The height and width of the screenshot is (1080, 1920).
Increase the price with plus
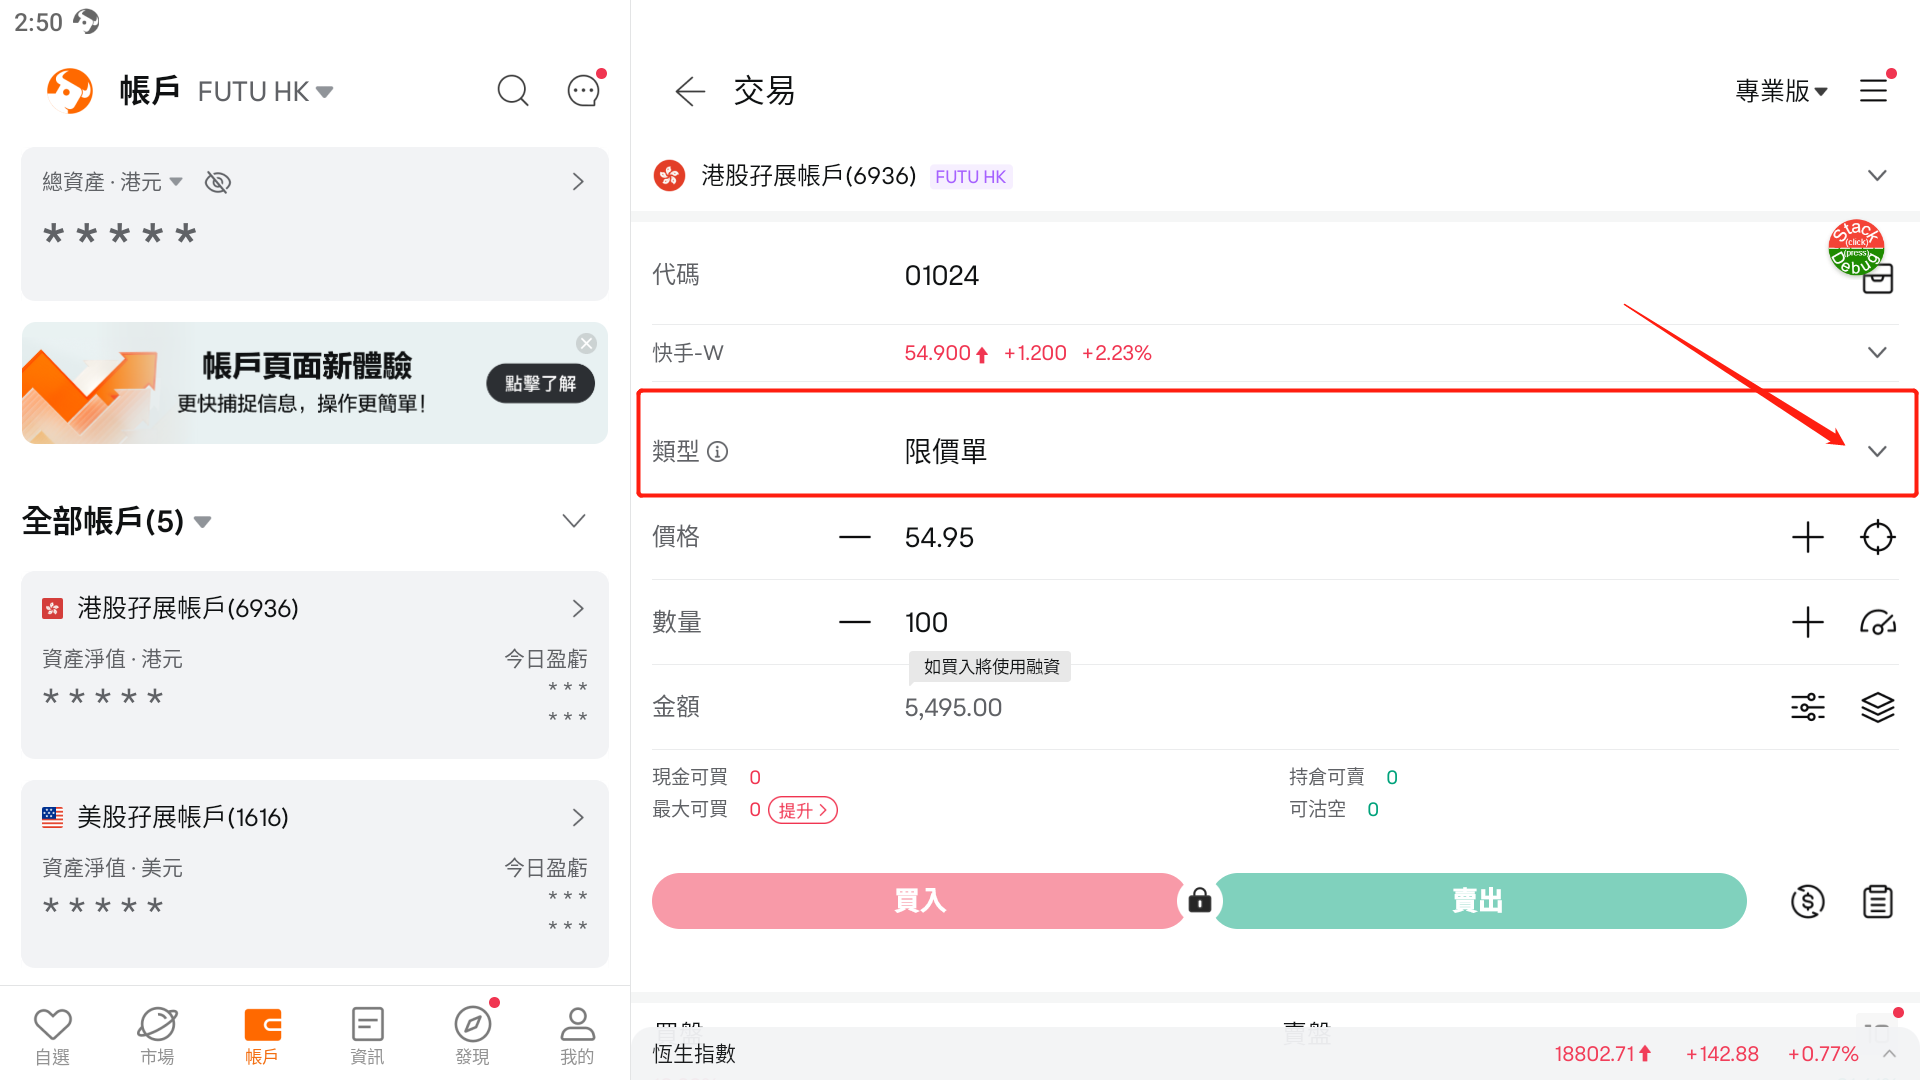click(1808, 538)
